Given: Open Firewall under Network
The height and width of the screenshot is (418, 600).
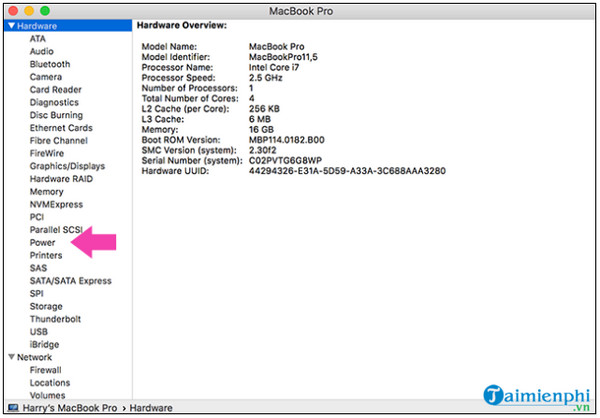Looking at the screenshot, I should coord(45,370).
